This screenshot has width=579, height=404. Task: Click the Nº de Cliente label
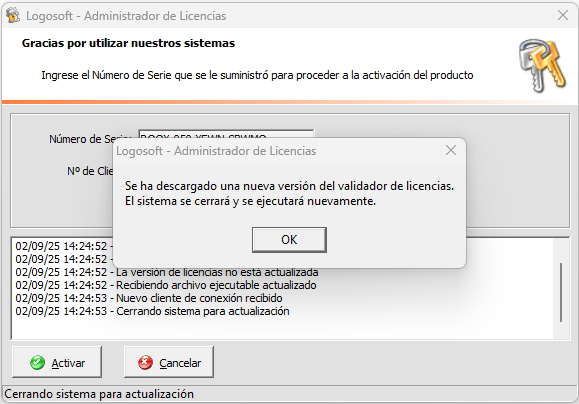click(90, 171)
